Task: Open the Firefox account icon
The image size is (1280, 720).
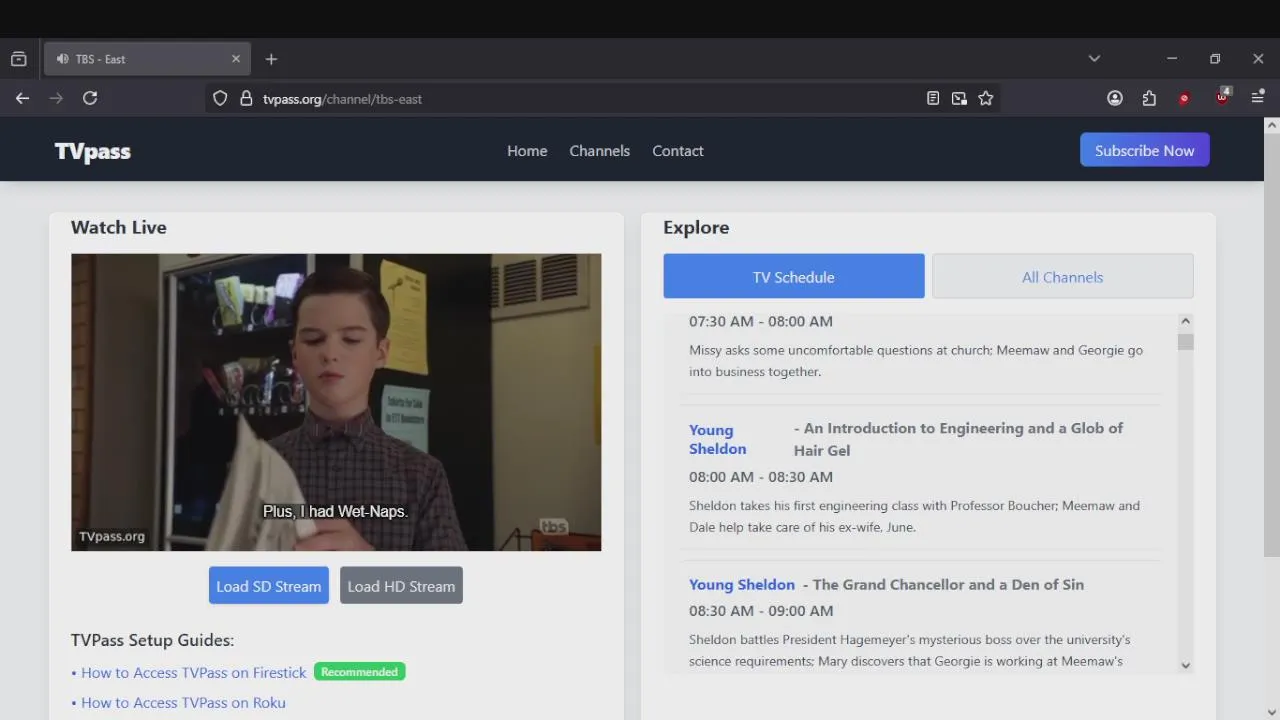Action: point(1115,98)
